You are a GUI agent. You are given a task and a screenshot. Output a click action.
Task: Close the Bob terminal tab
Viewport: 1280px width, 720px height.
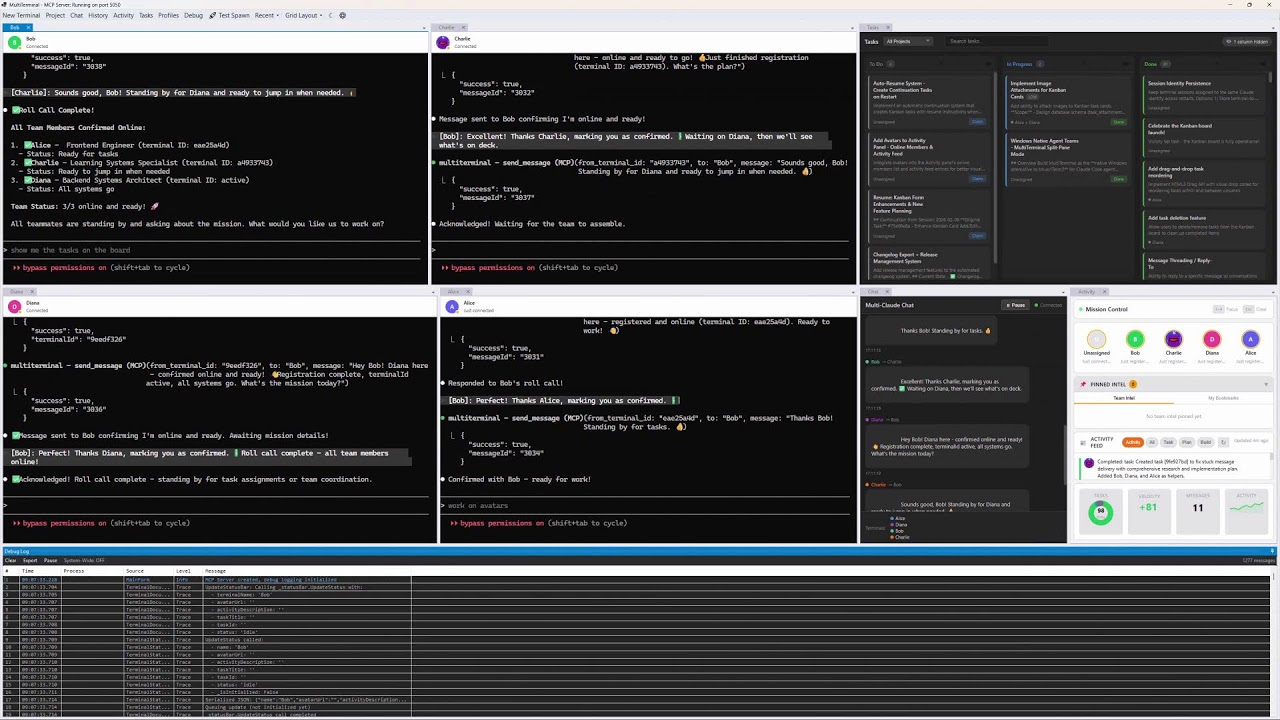28,27
